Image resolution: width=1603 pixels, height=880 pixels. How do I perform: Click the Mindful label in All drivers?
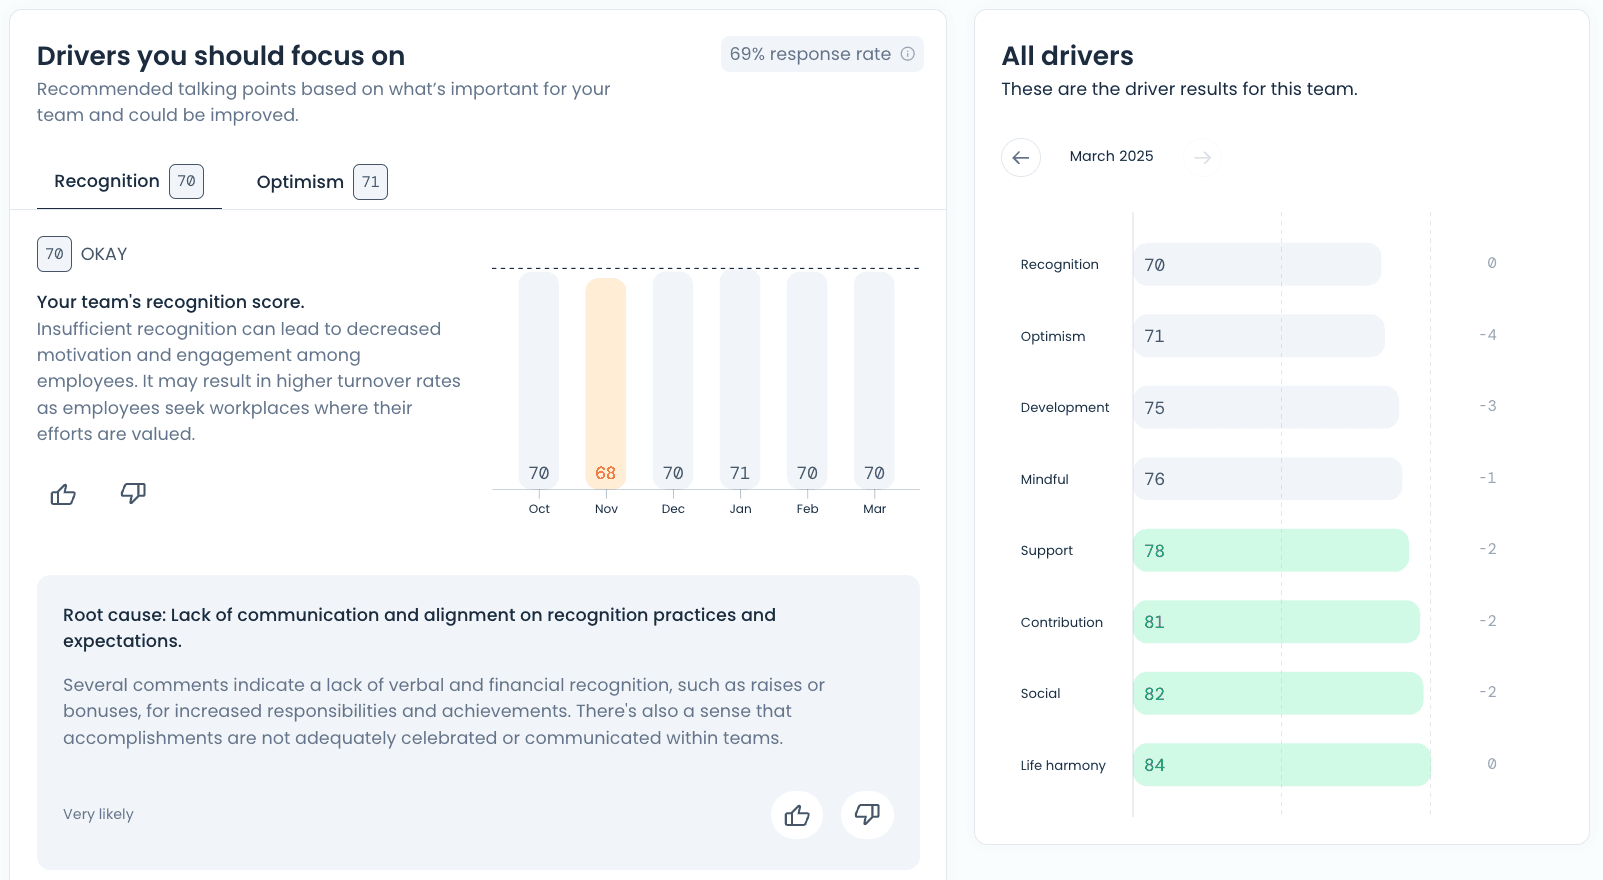[x=1045, y=479]
